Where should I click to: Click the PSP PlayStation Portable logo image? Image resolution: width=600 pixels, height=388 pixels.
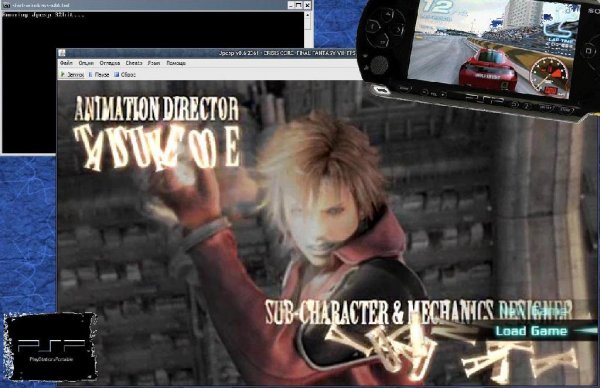(50, 347)
